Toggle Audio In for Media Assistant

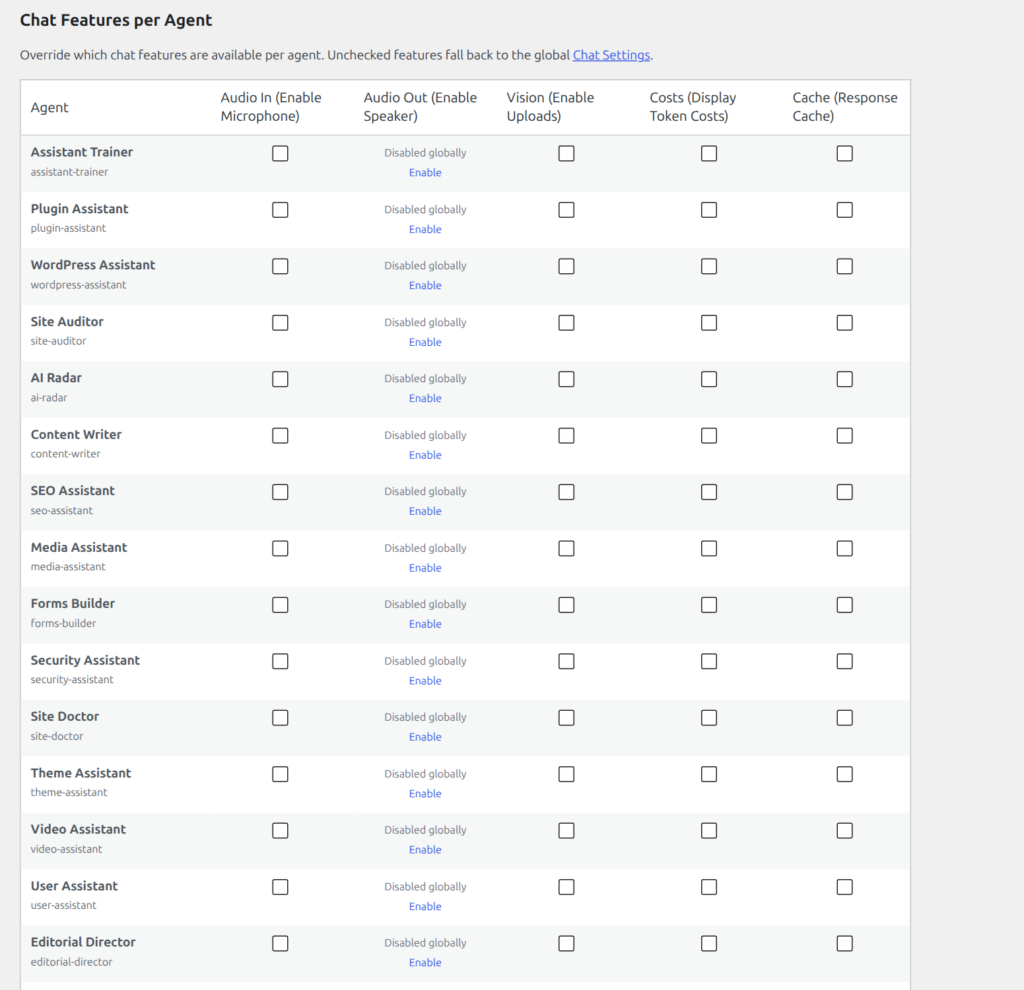click(x=280, y=549)
